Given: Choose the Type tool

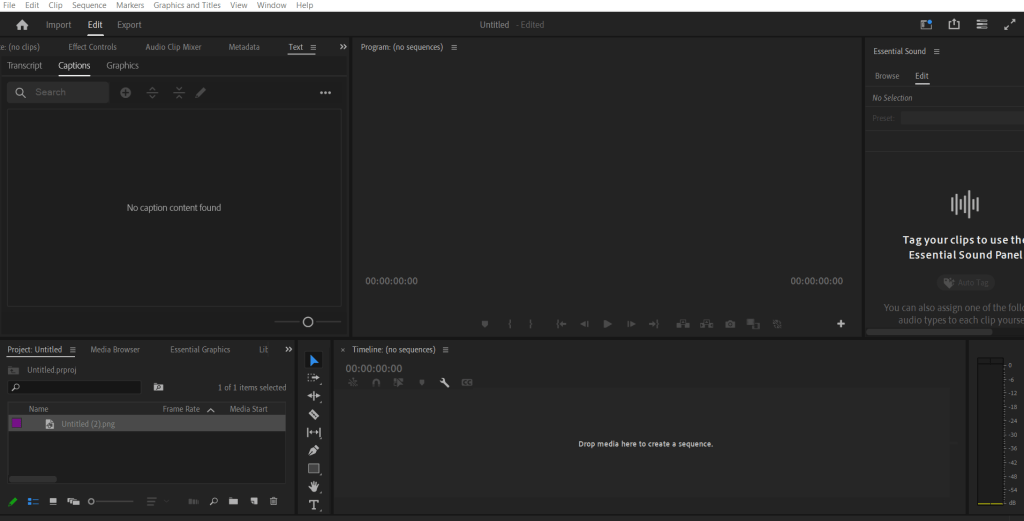Looking at the screenshot, I should (314, 504).
